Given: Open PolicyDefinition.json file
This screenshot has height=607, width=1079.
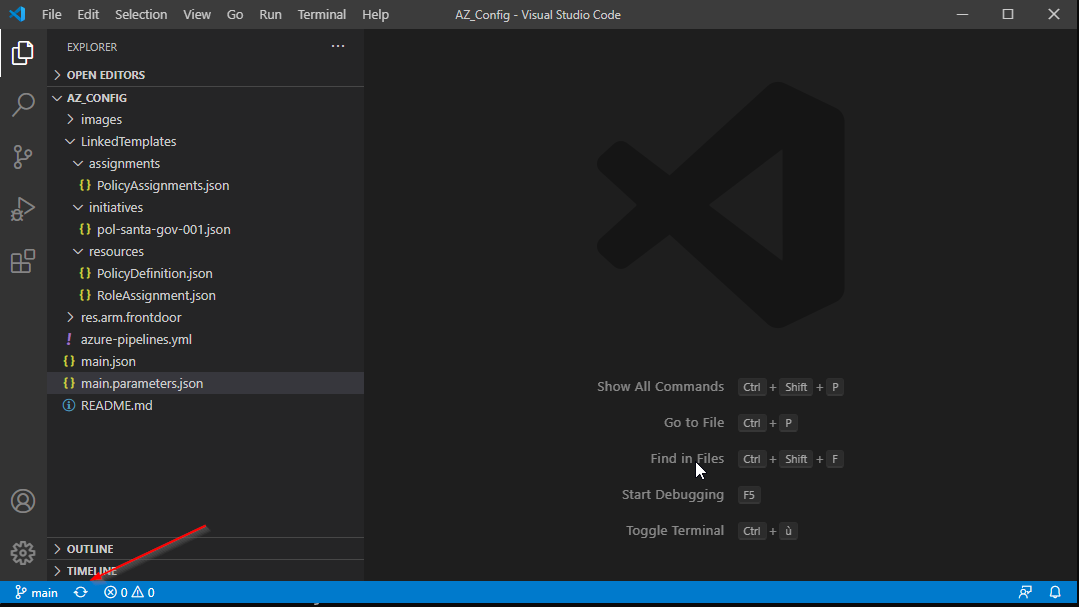Looking at the screenshot, I should [155, 273].
